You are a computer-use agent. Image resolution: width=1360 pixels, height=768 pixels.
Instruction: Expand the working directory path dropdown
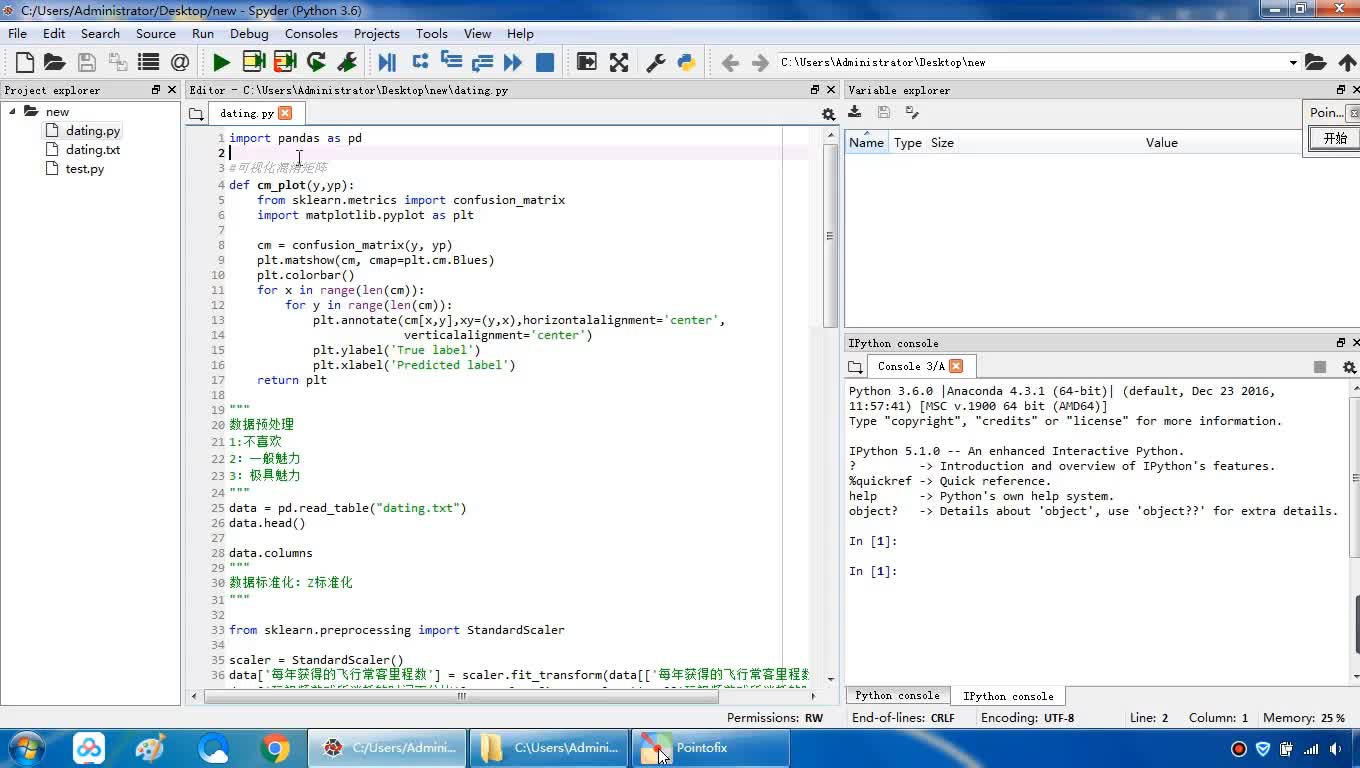[1292, 62]
